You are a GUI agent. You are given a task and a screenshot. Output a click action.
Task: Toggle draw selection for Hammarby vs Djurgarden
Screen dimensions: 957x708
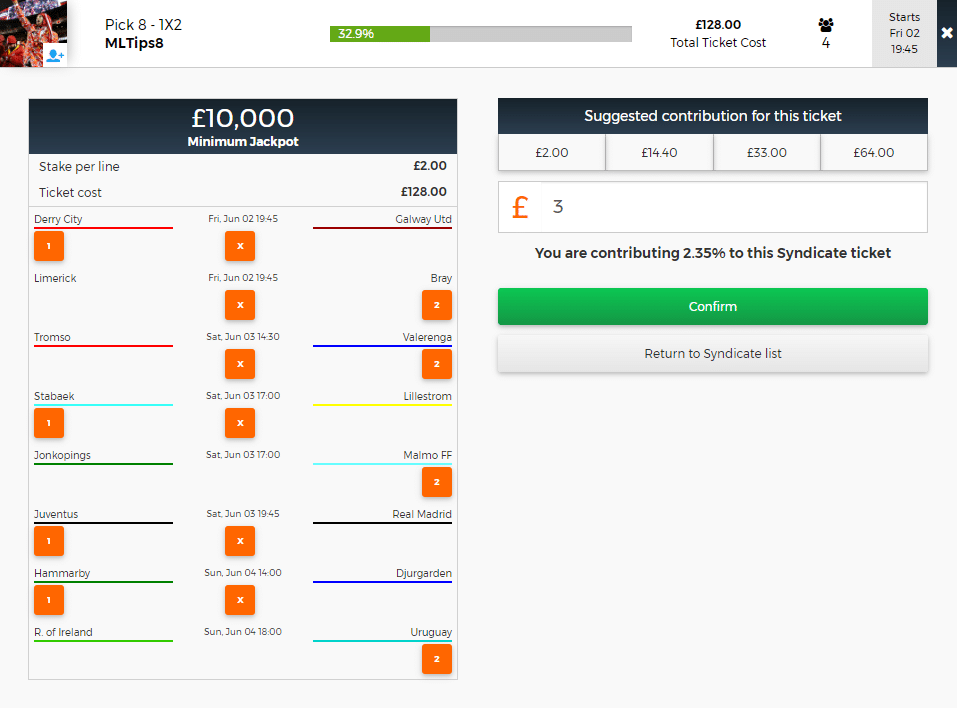point(240,600)
